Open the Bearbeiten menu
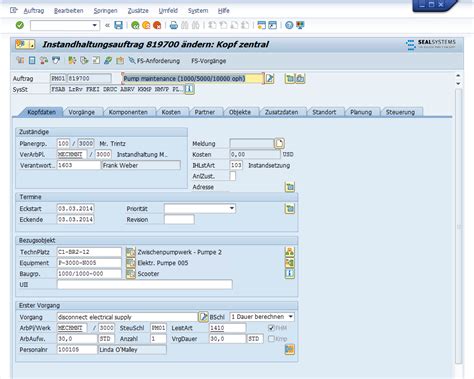 (x=68, y=11)
